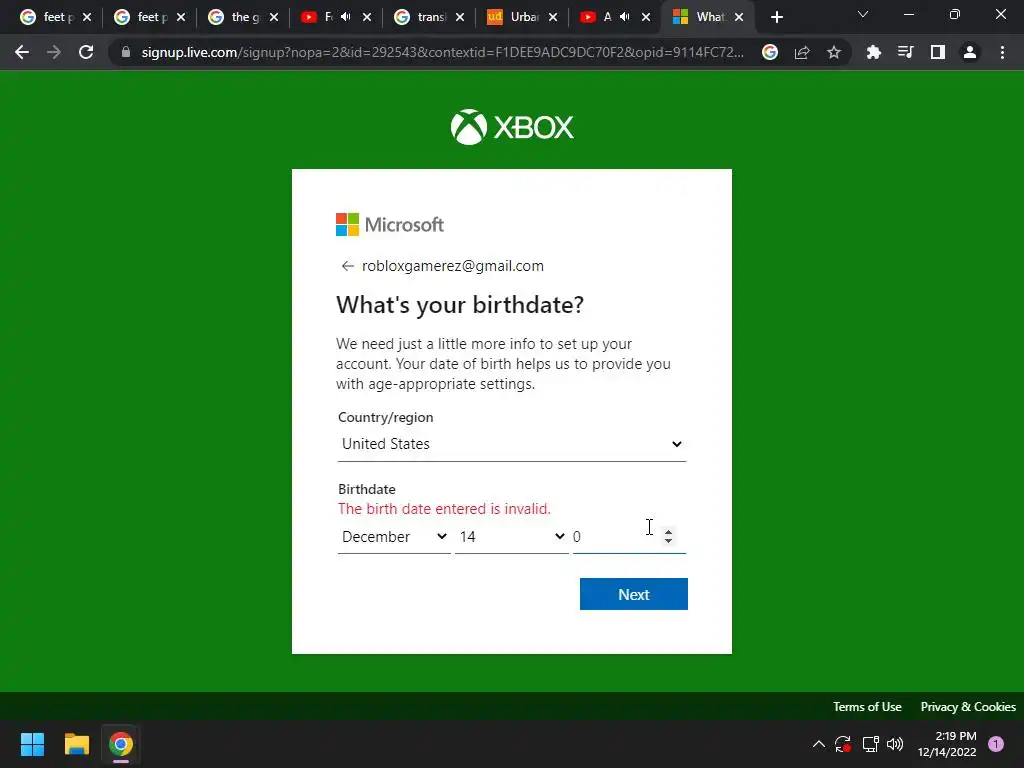Open the media control icon in toolbar

906,52
